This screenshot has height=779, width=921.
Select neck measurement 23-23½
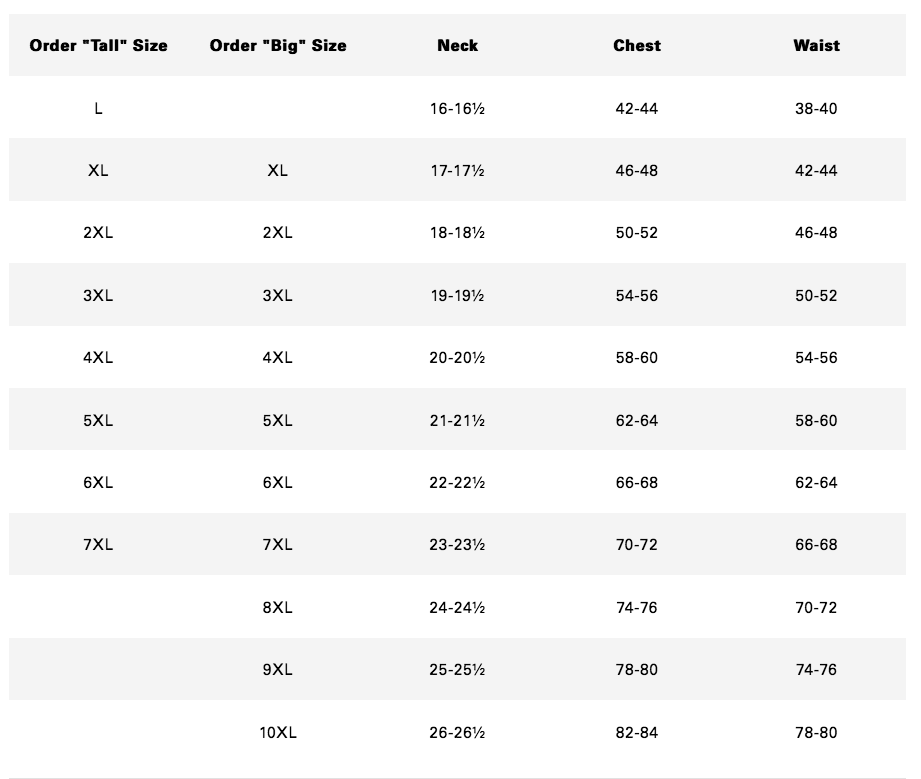click(x=457, y=544)
